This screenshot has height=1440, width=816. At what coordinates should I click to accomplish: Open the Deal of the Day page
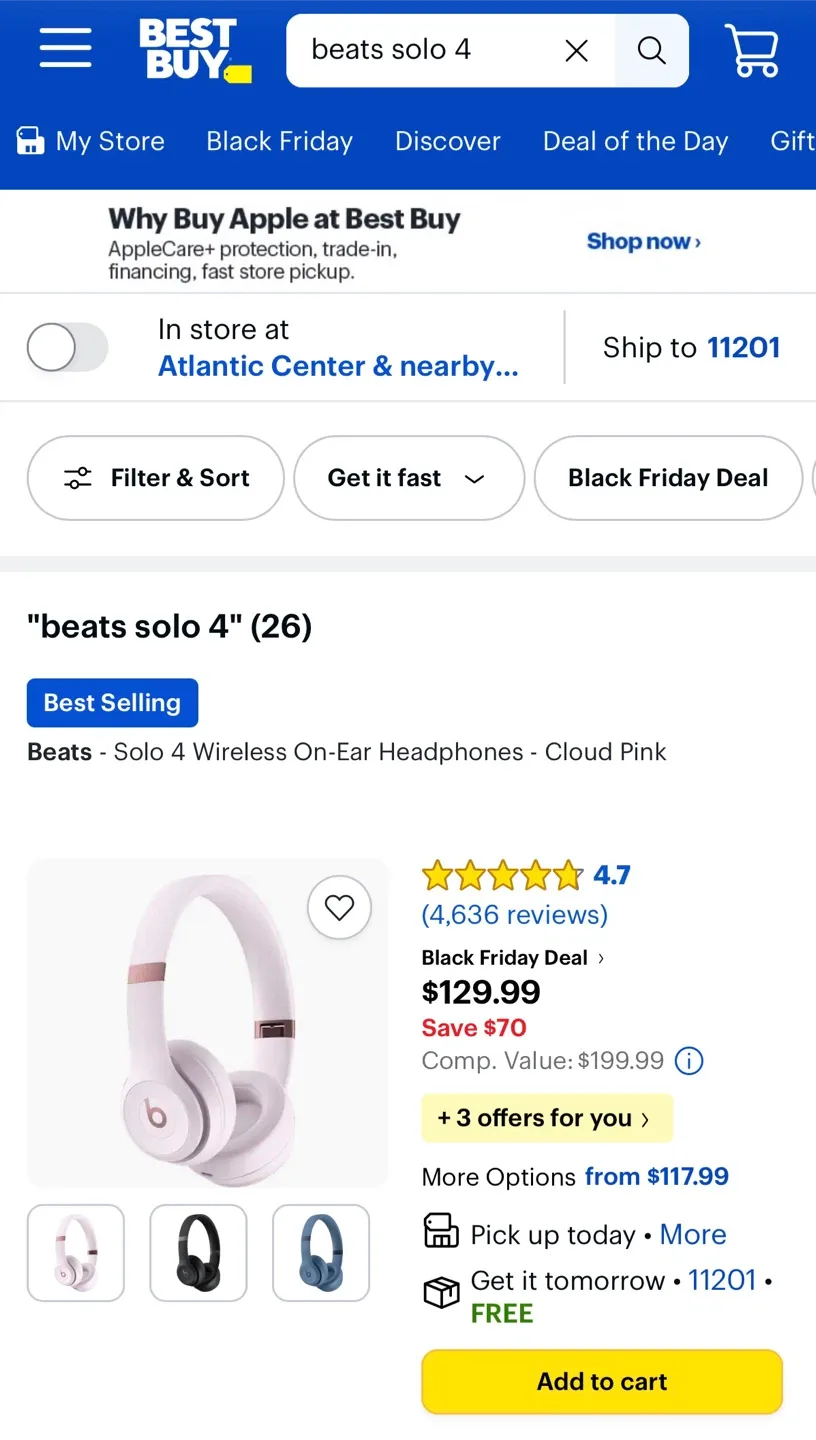[x=635, y=141]
